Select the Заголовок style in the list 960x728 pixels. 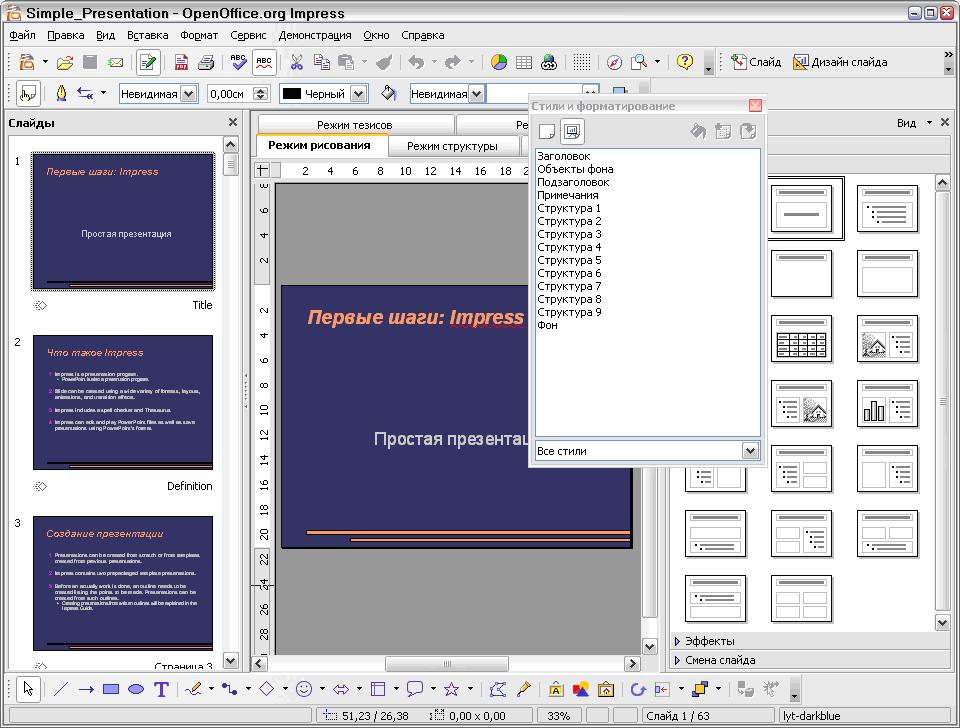click(x=563, y=156)
